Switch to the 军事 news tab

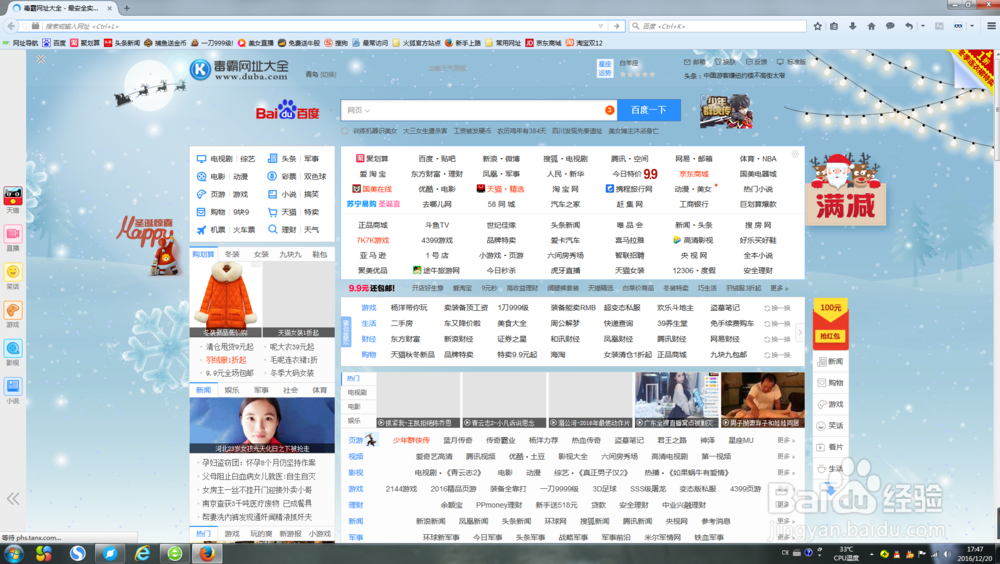[x=261, y=390]
